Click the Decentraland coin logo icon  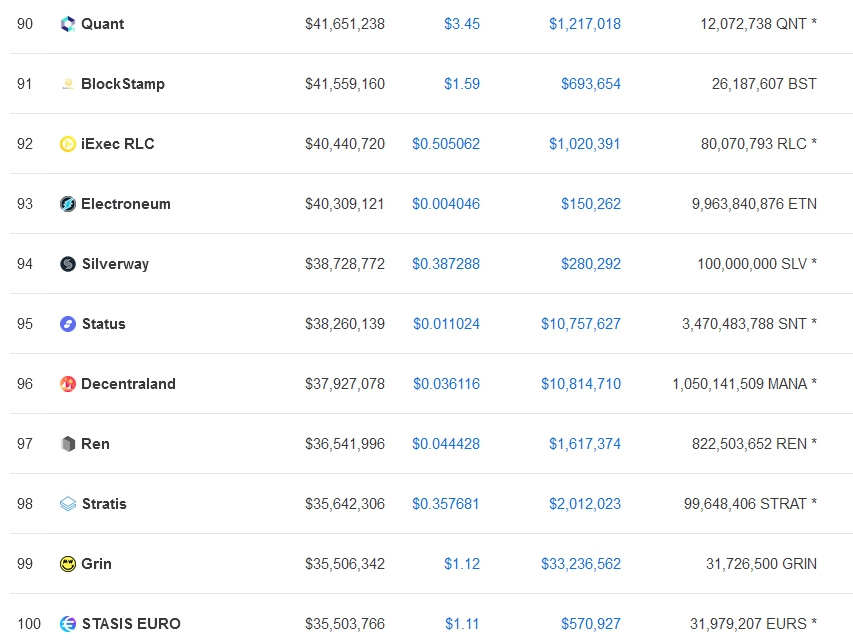coord(67,384)
